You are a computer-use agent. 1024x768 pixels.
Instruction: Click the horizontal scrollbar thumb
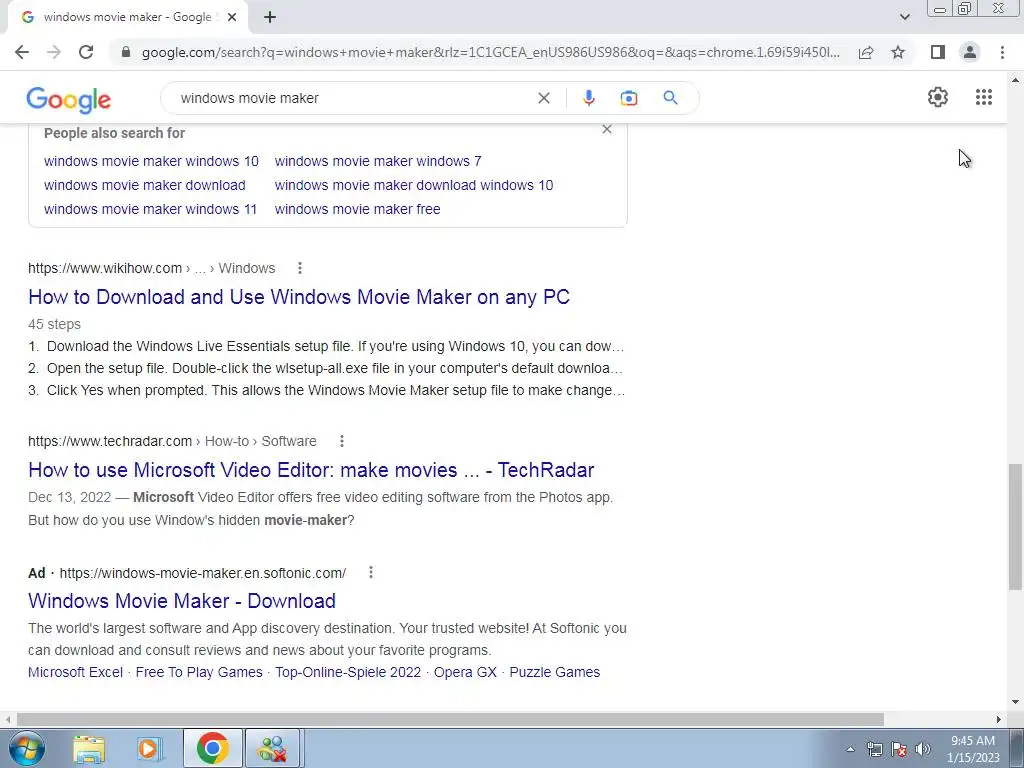pyautogui.click(x=450, y=719)
